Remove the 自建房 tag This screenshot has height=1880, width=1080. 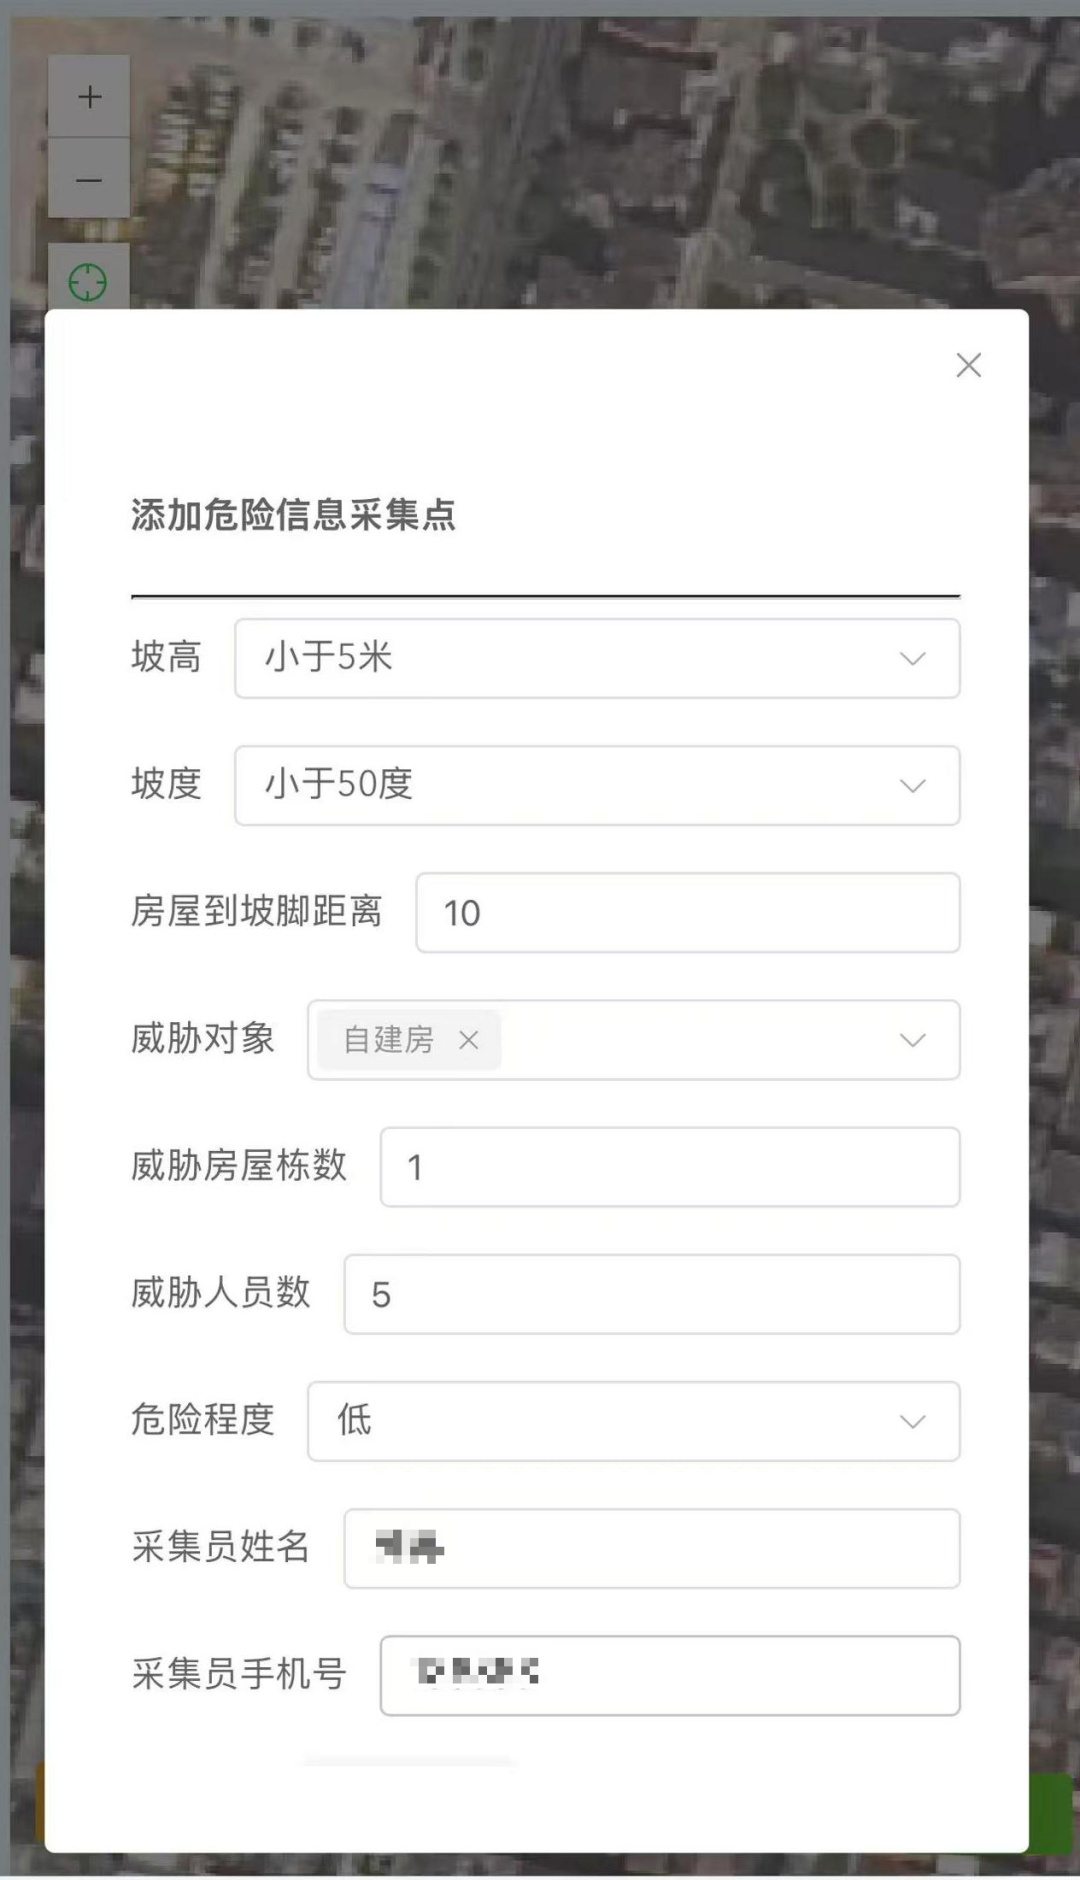point(468,1040)
